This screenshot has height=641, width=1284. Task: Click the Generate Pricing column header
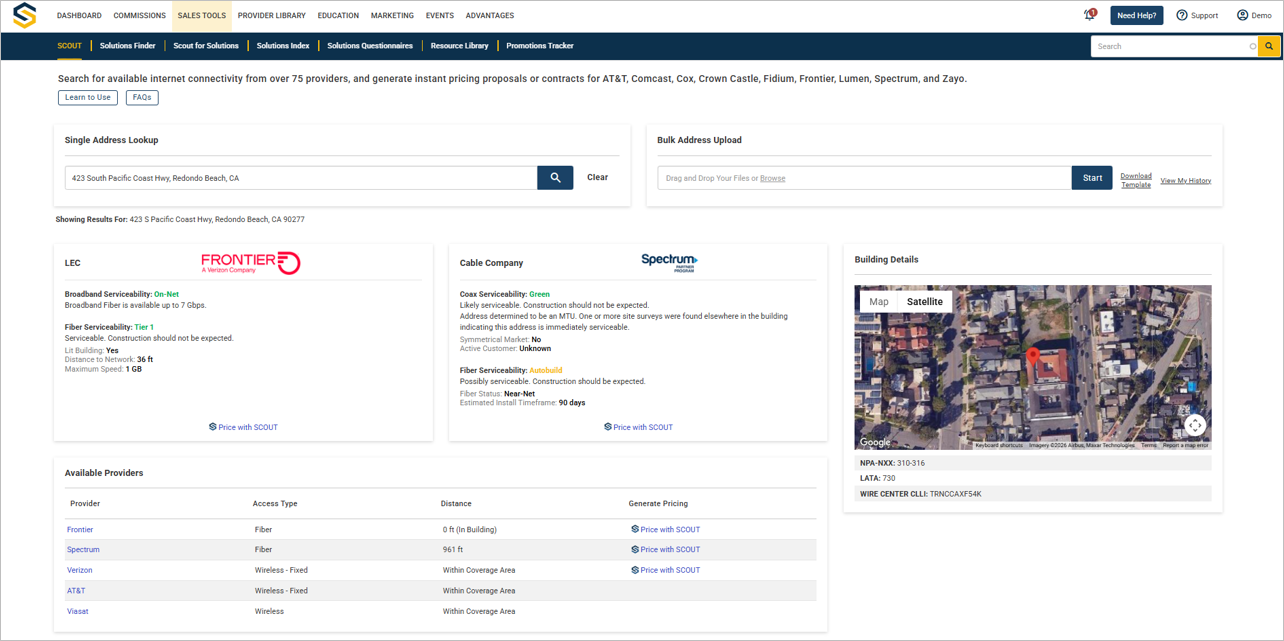658,503
